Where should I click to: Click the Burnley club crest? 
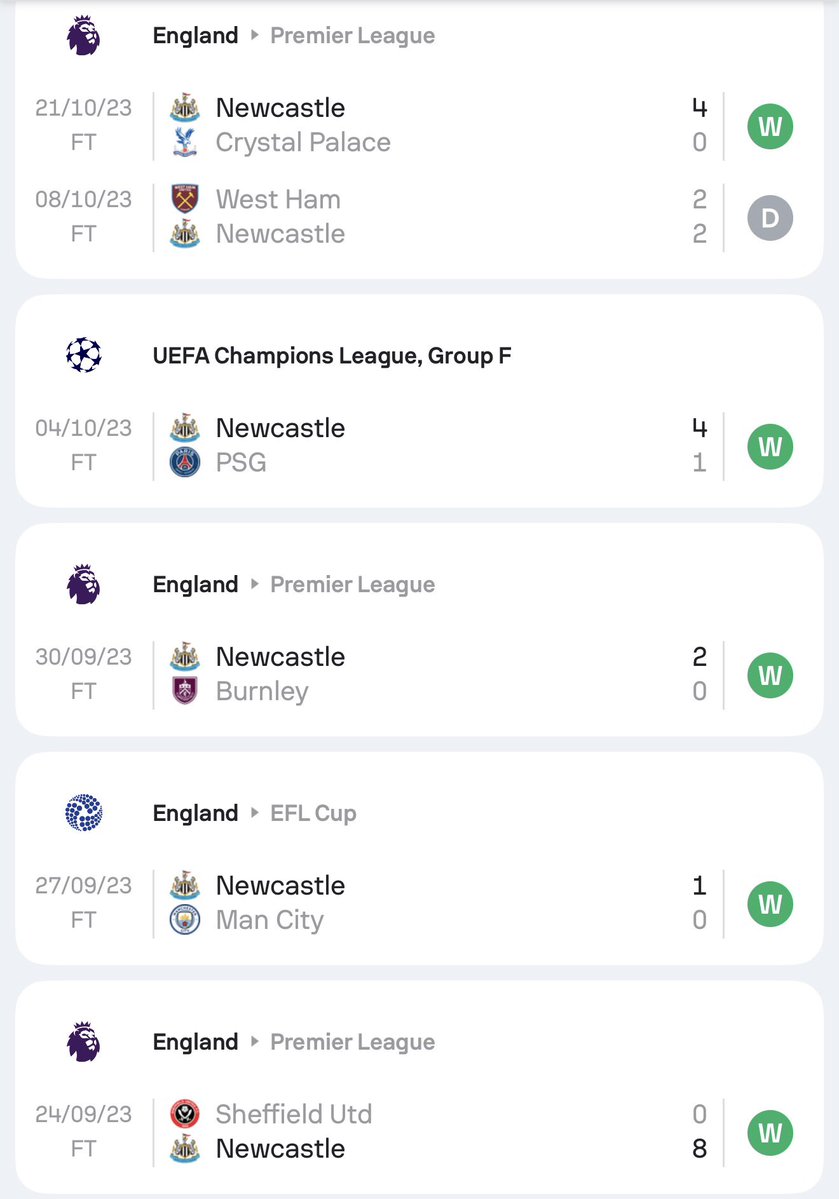(x=184, y=691)
